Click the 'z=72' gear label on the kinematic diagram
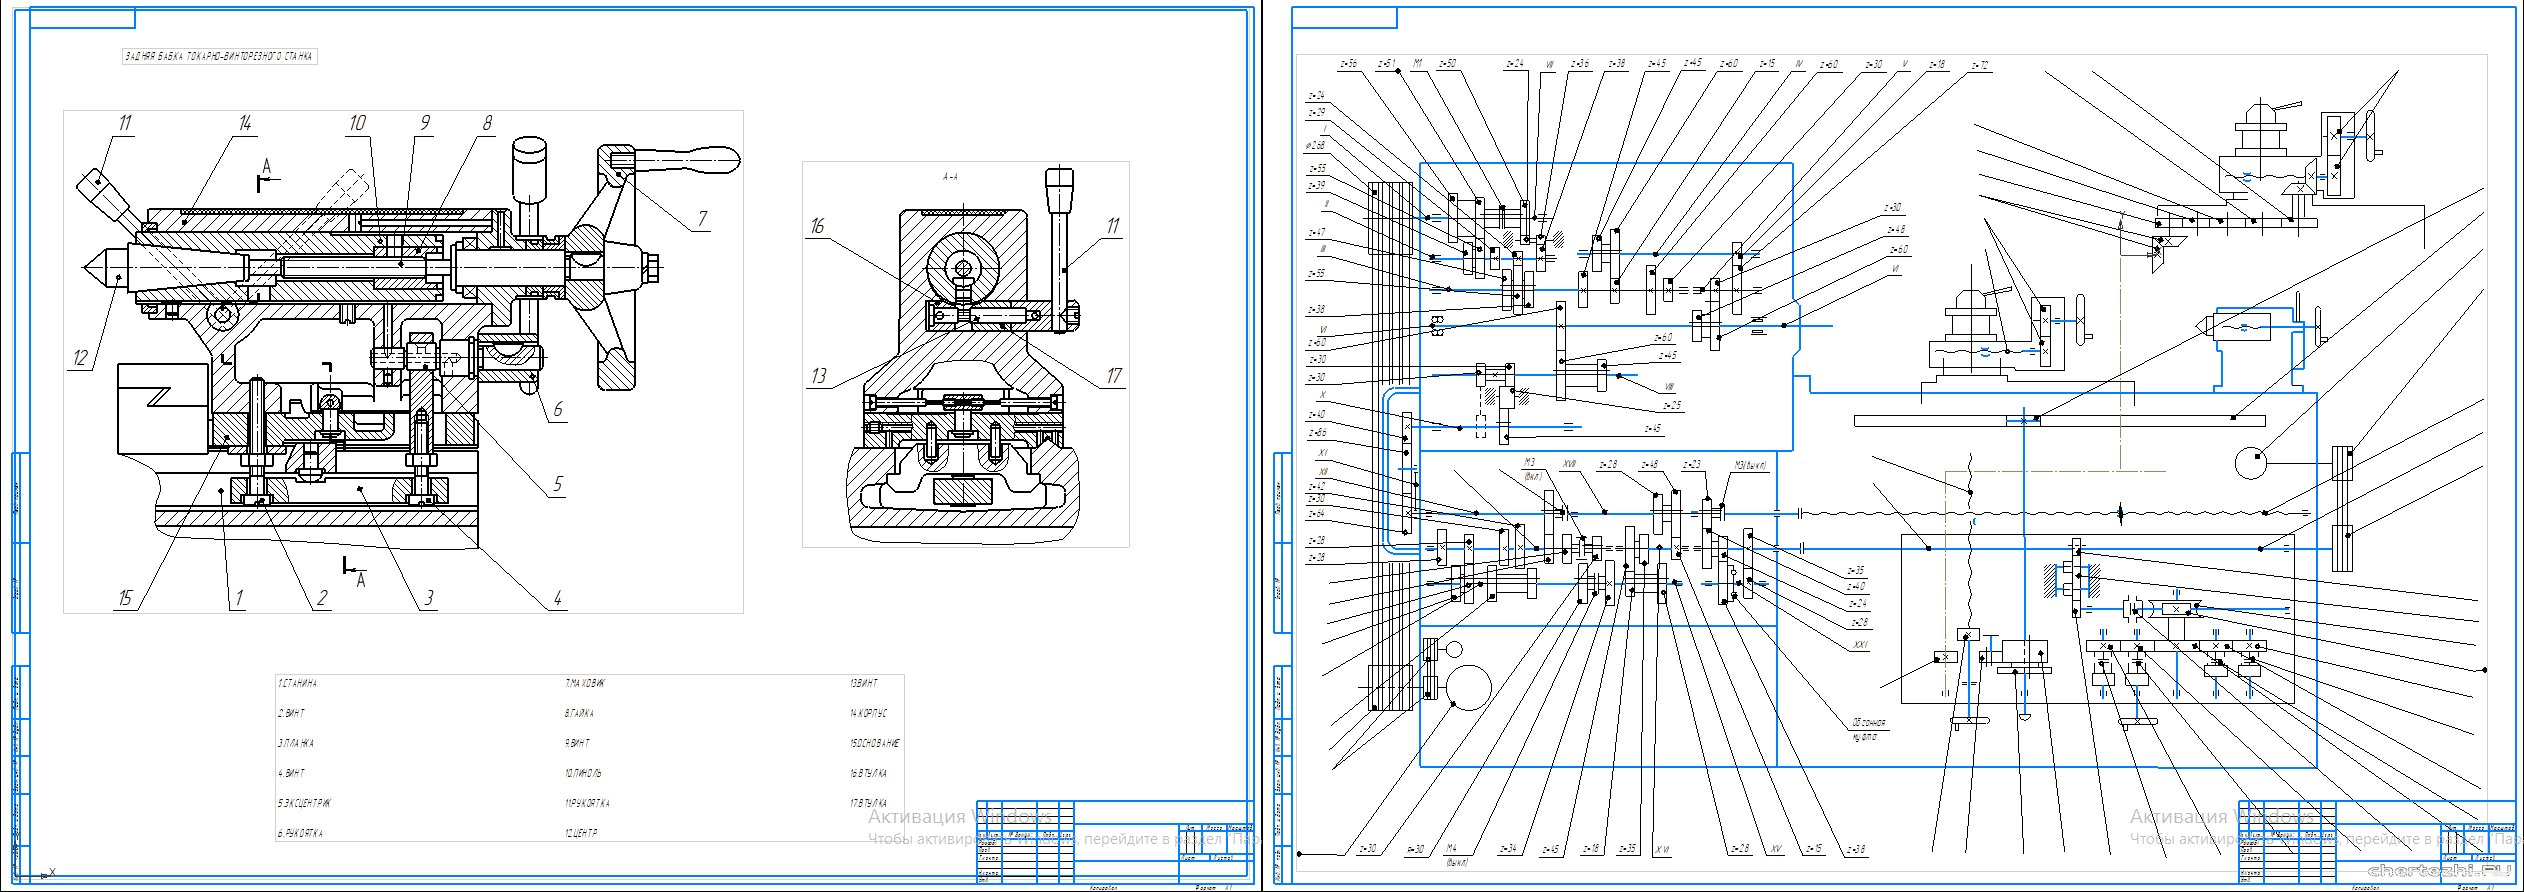2524x892 pixels. pyautogui.click(x=1979, y=65)
